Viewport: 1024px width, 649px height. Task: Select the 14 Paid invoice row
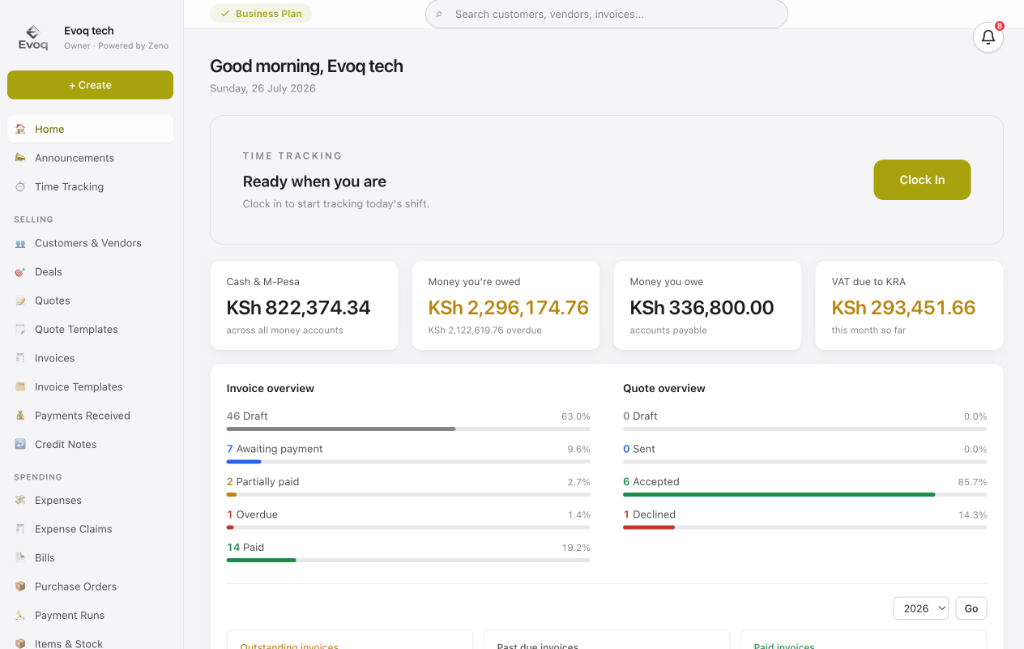tap(408, 552)
